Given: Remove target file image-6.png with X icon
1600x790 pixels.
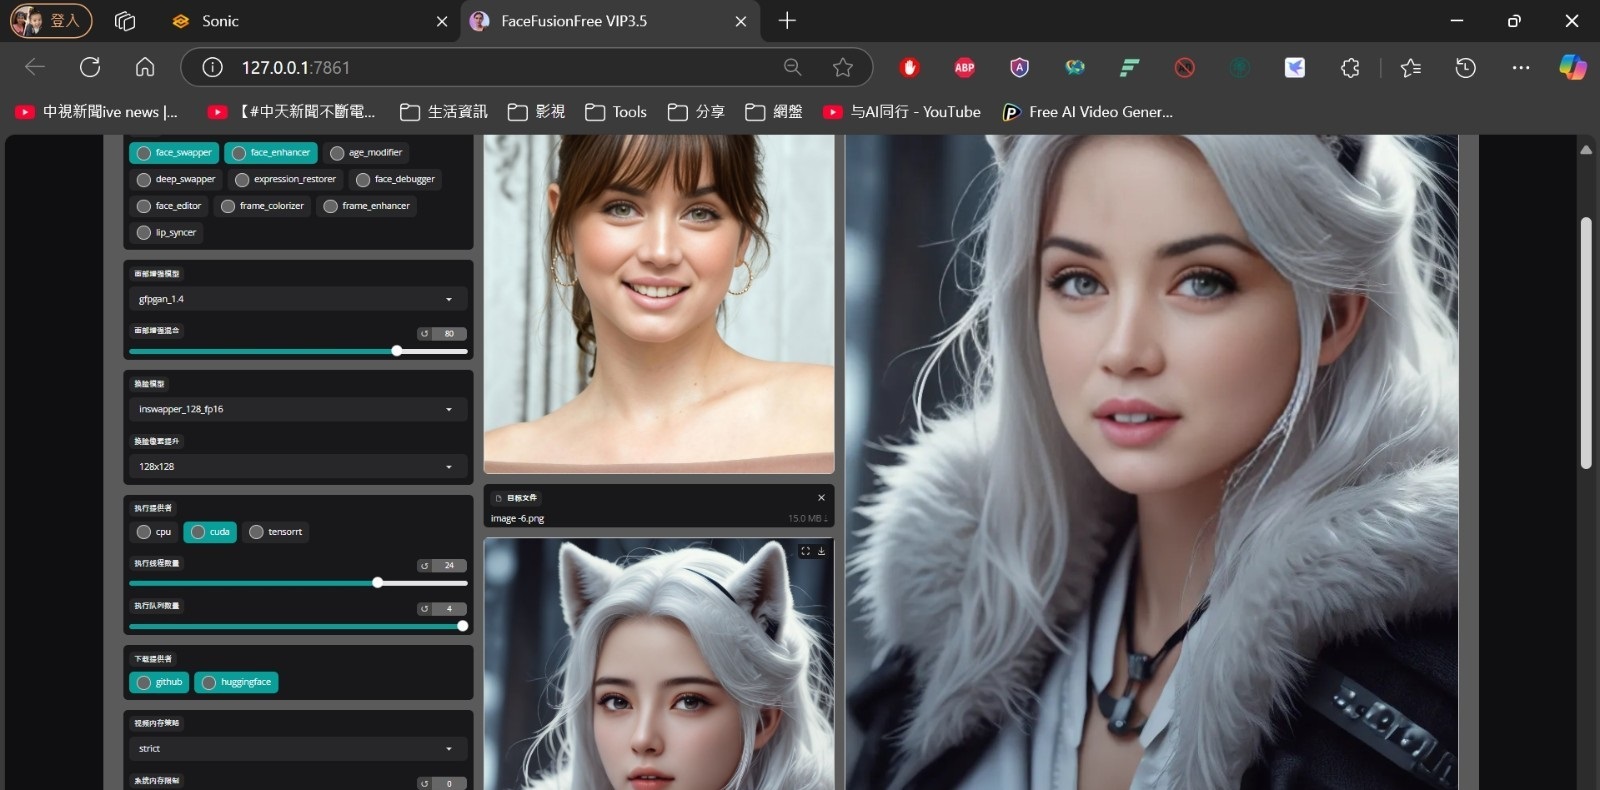Looking at the screenshot, I should tap(821, 498).
